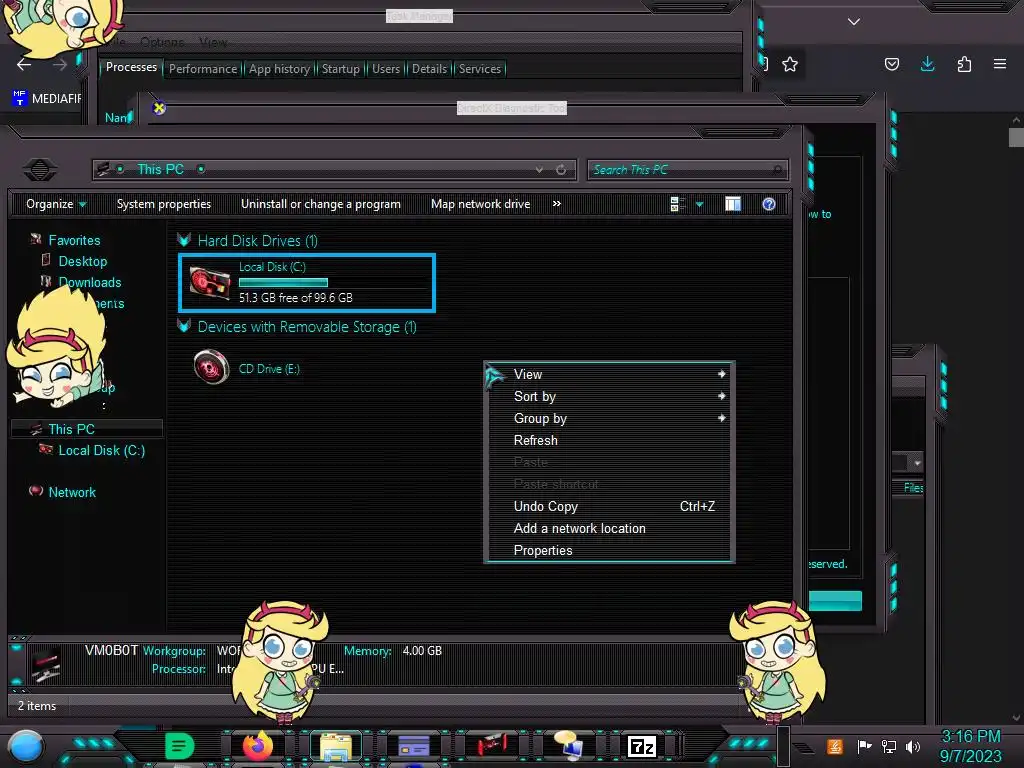Open the green notes app on taskbar
Image resolution: width=1024 pixels, height=768 pixels.
179,746
